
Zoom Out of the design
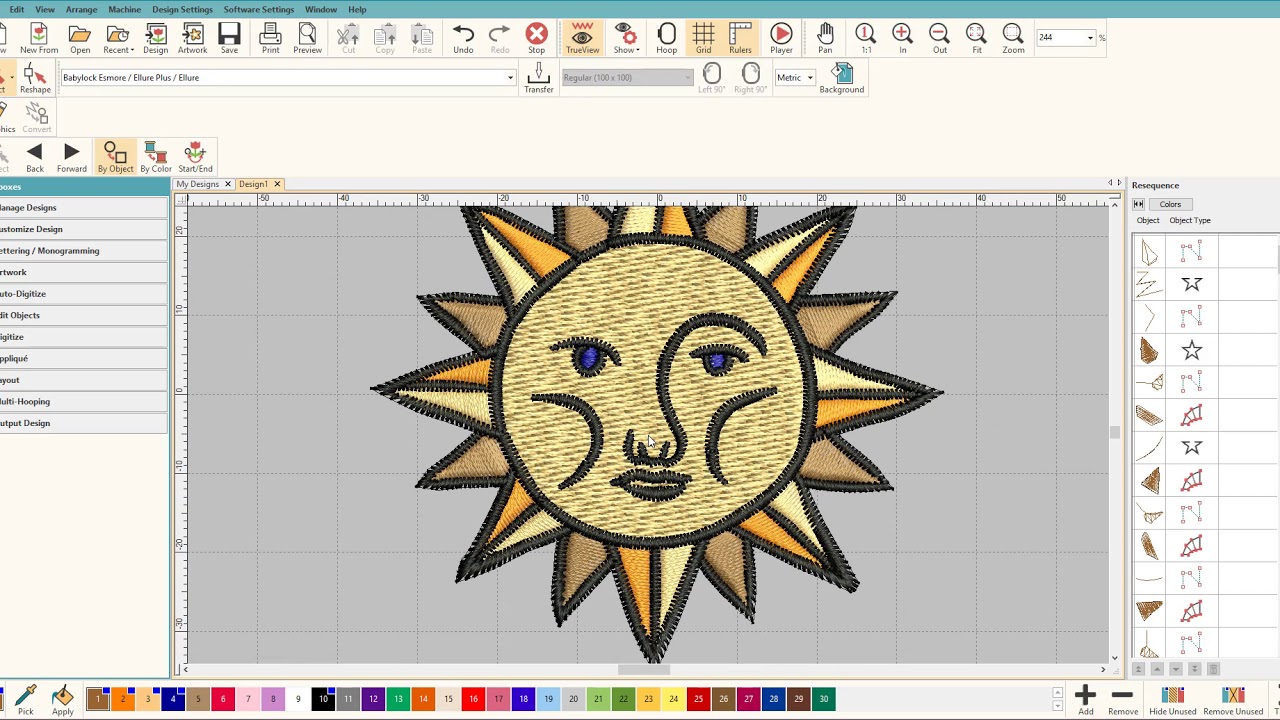click(x=939, y=39)
